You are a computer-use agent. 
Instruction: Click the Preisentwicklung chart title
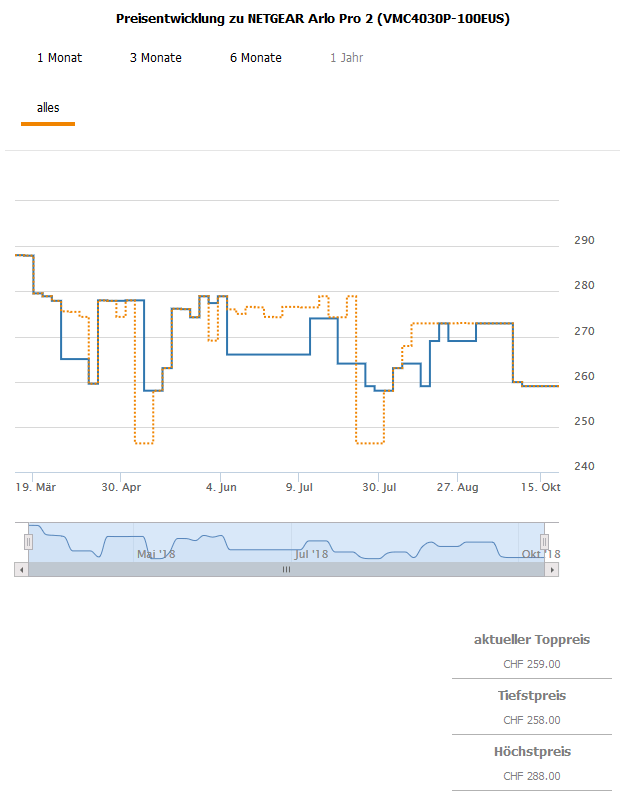tap(313, 19)
